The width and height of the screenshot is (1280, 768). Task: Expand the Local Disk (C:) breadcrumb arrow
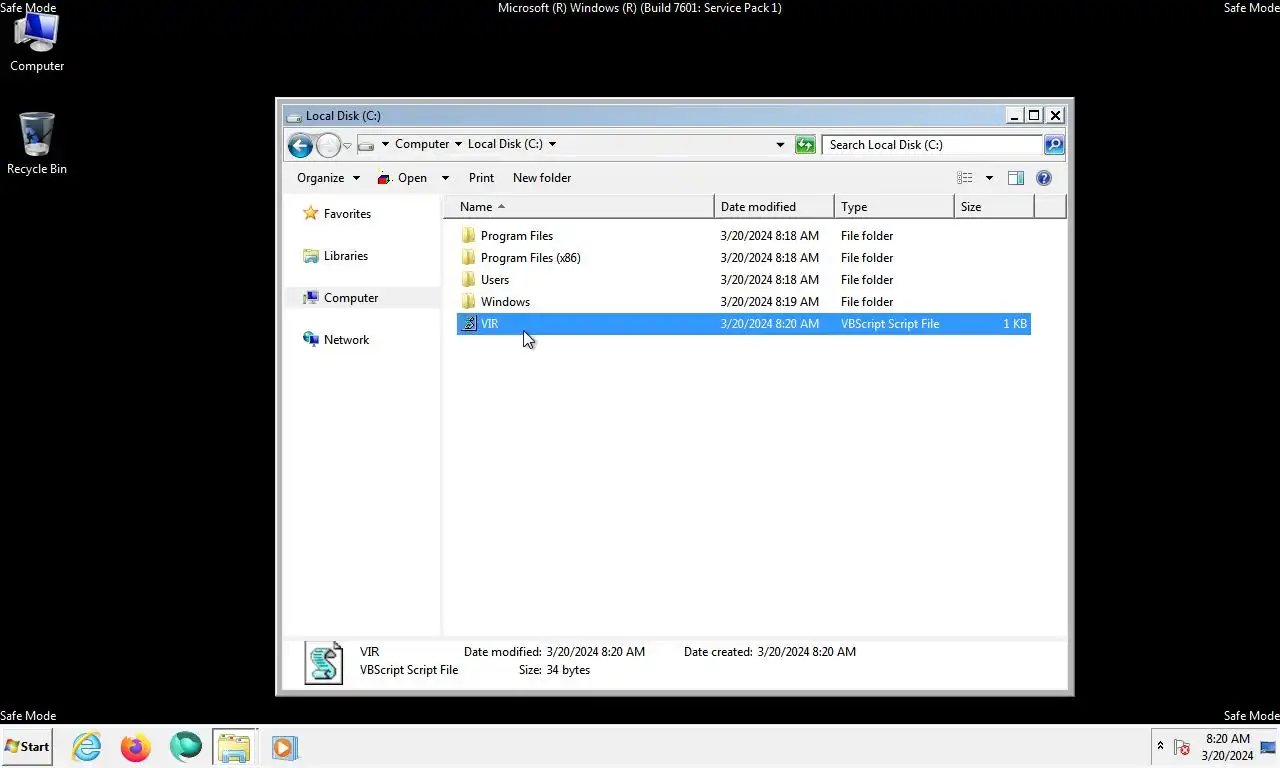(552, 144)
